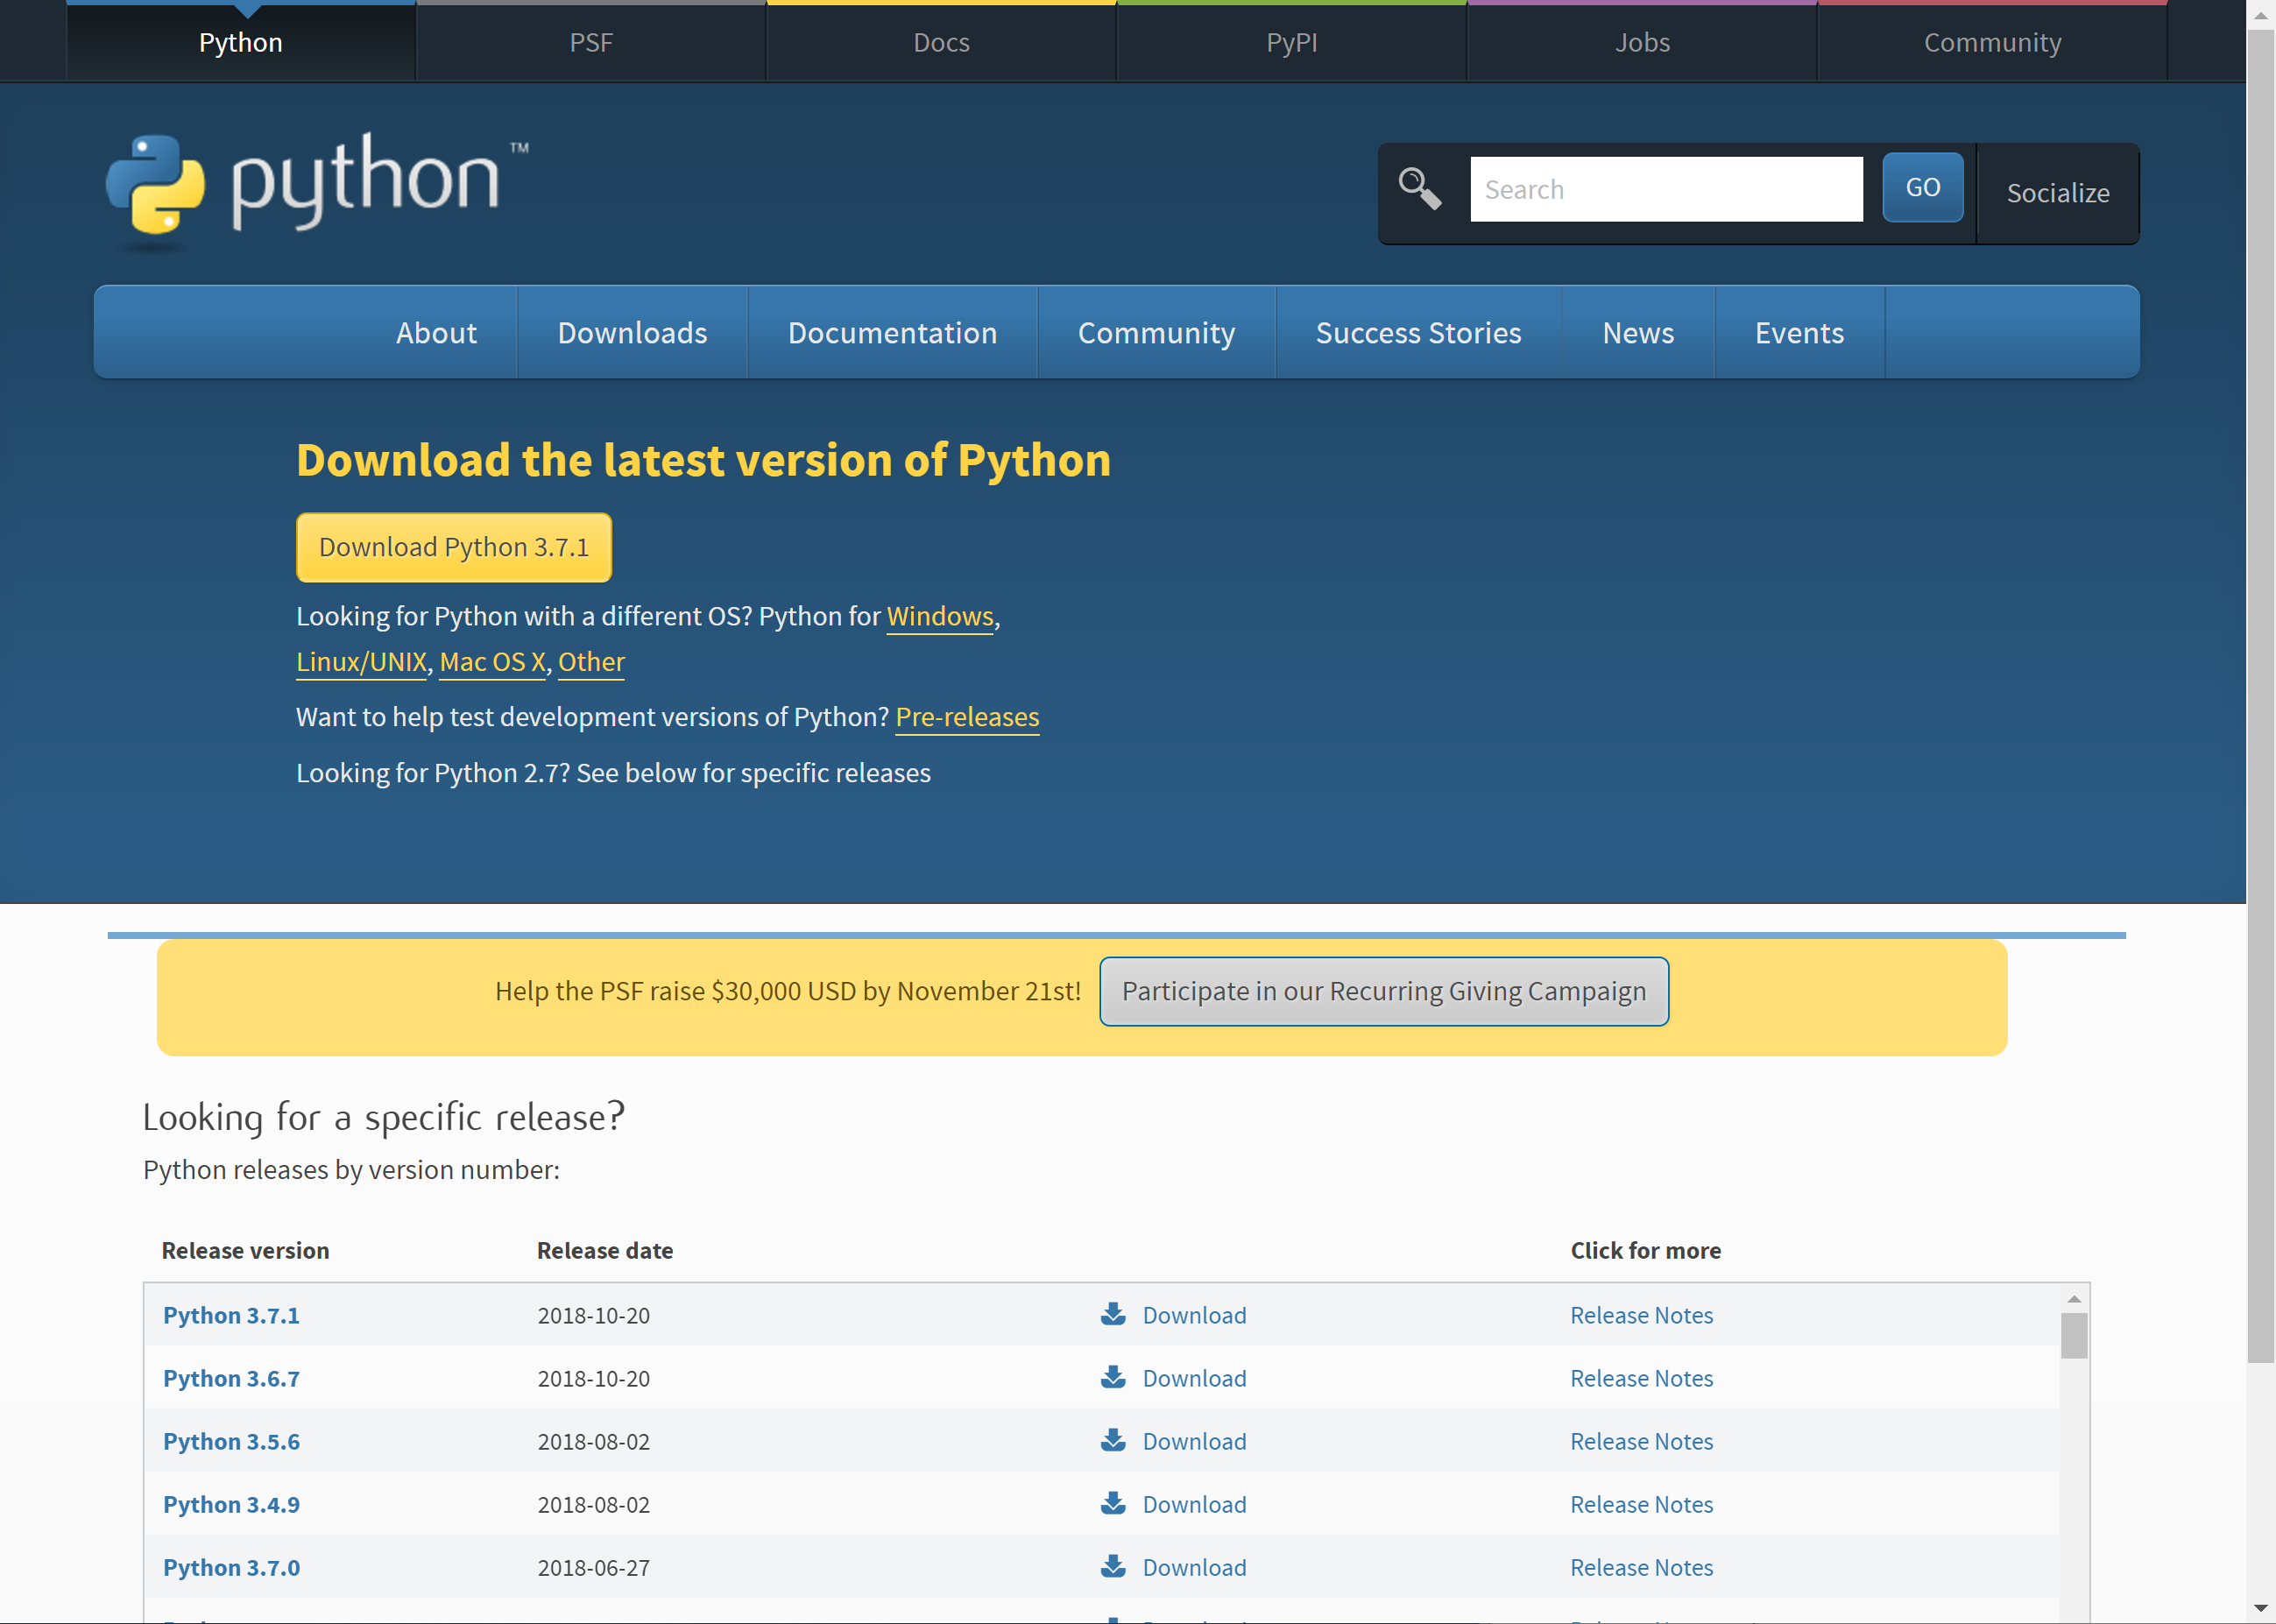Screen dimensions: 2276x1624
Task: Select the Python top tab
Action: coord(241,42)
